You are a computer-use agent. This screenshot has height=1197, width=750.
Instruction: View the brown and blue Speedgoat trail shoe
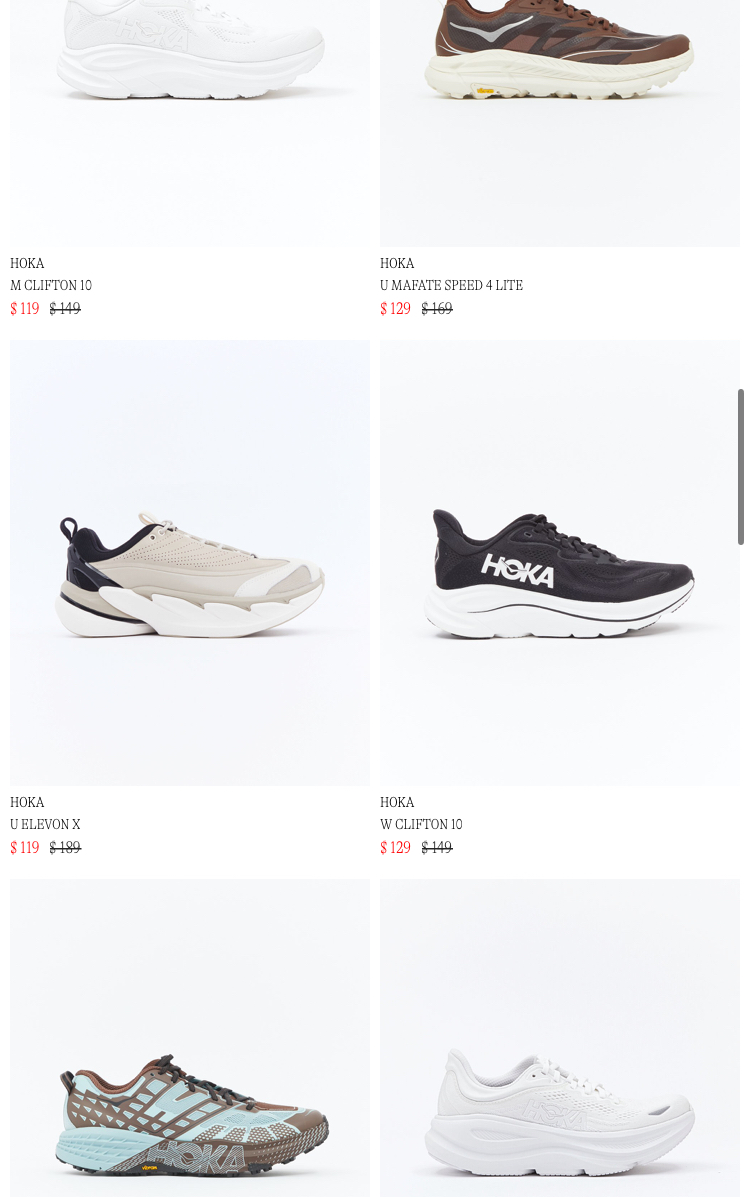coord(189,1038)
